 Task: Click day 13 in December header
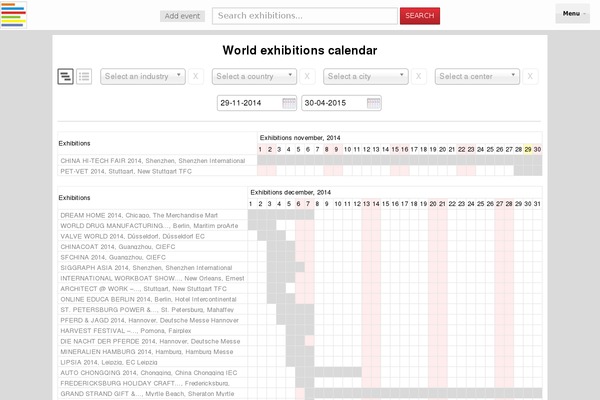point(367,204)
